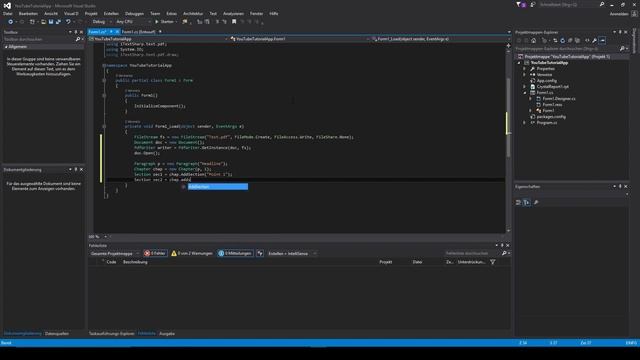Click the Show All Files icon in Solution Explorer
Image resolution: width=640 pixels, height=360 pixels.
click(577, 40)
